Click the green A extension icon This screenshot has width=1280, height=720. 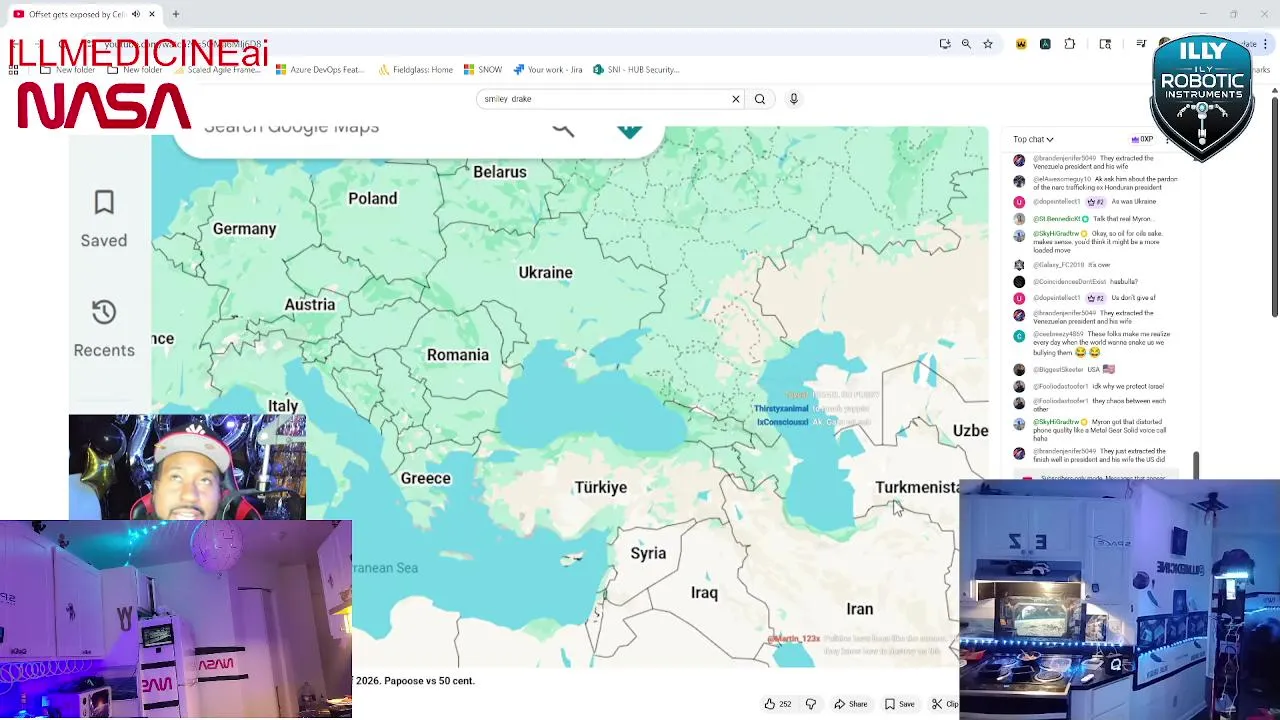[1045, 44]
